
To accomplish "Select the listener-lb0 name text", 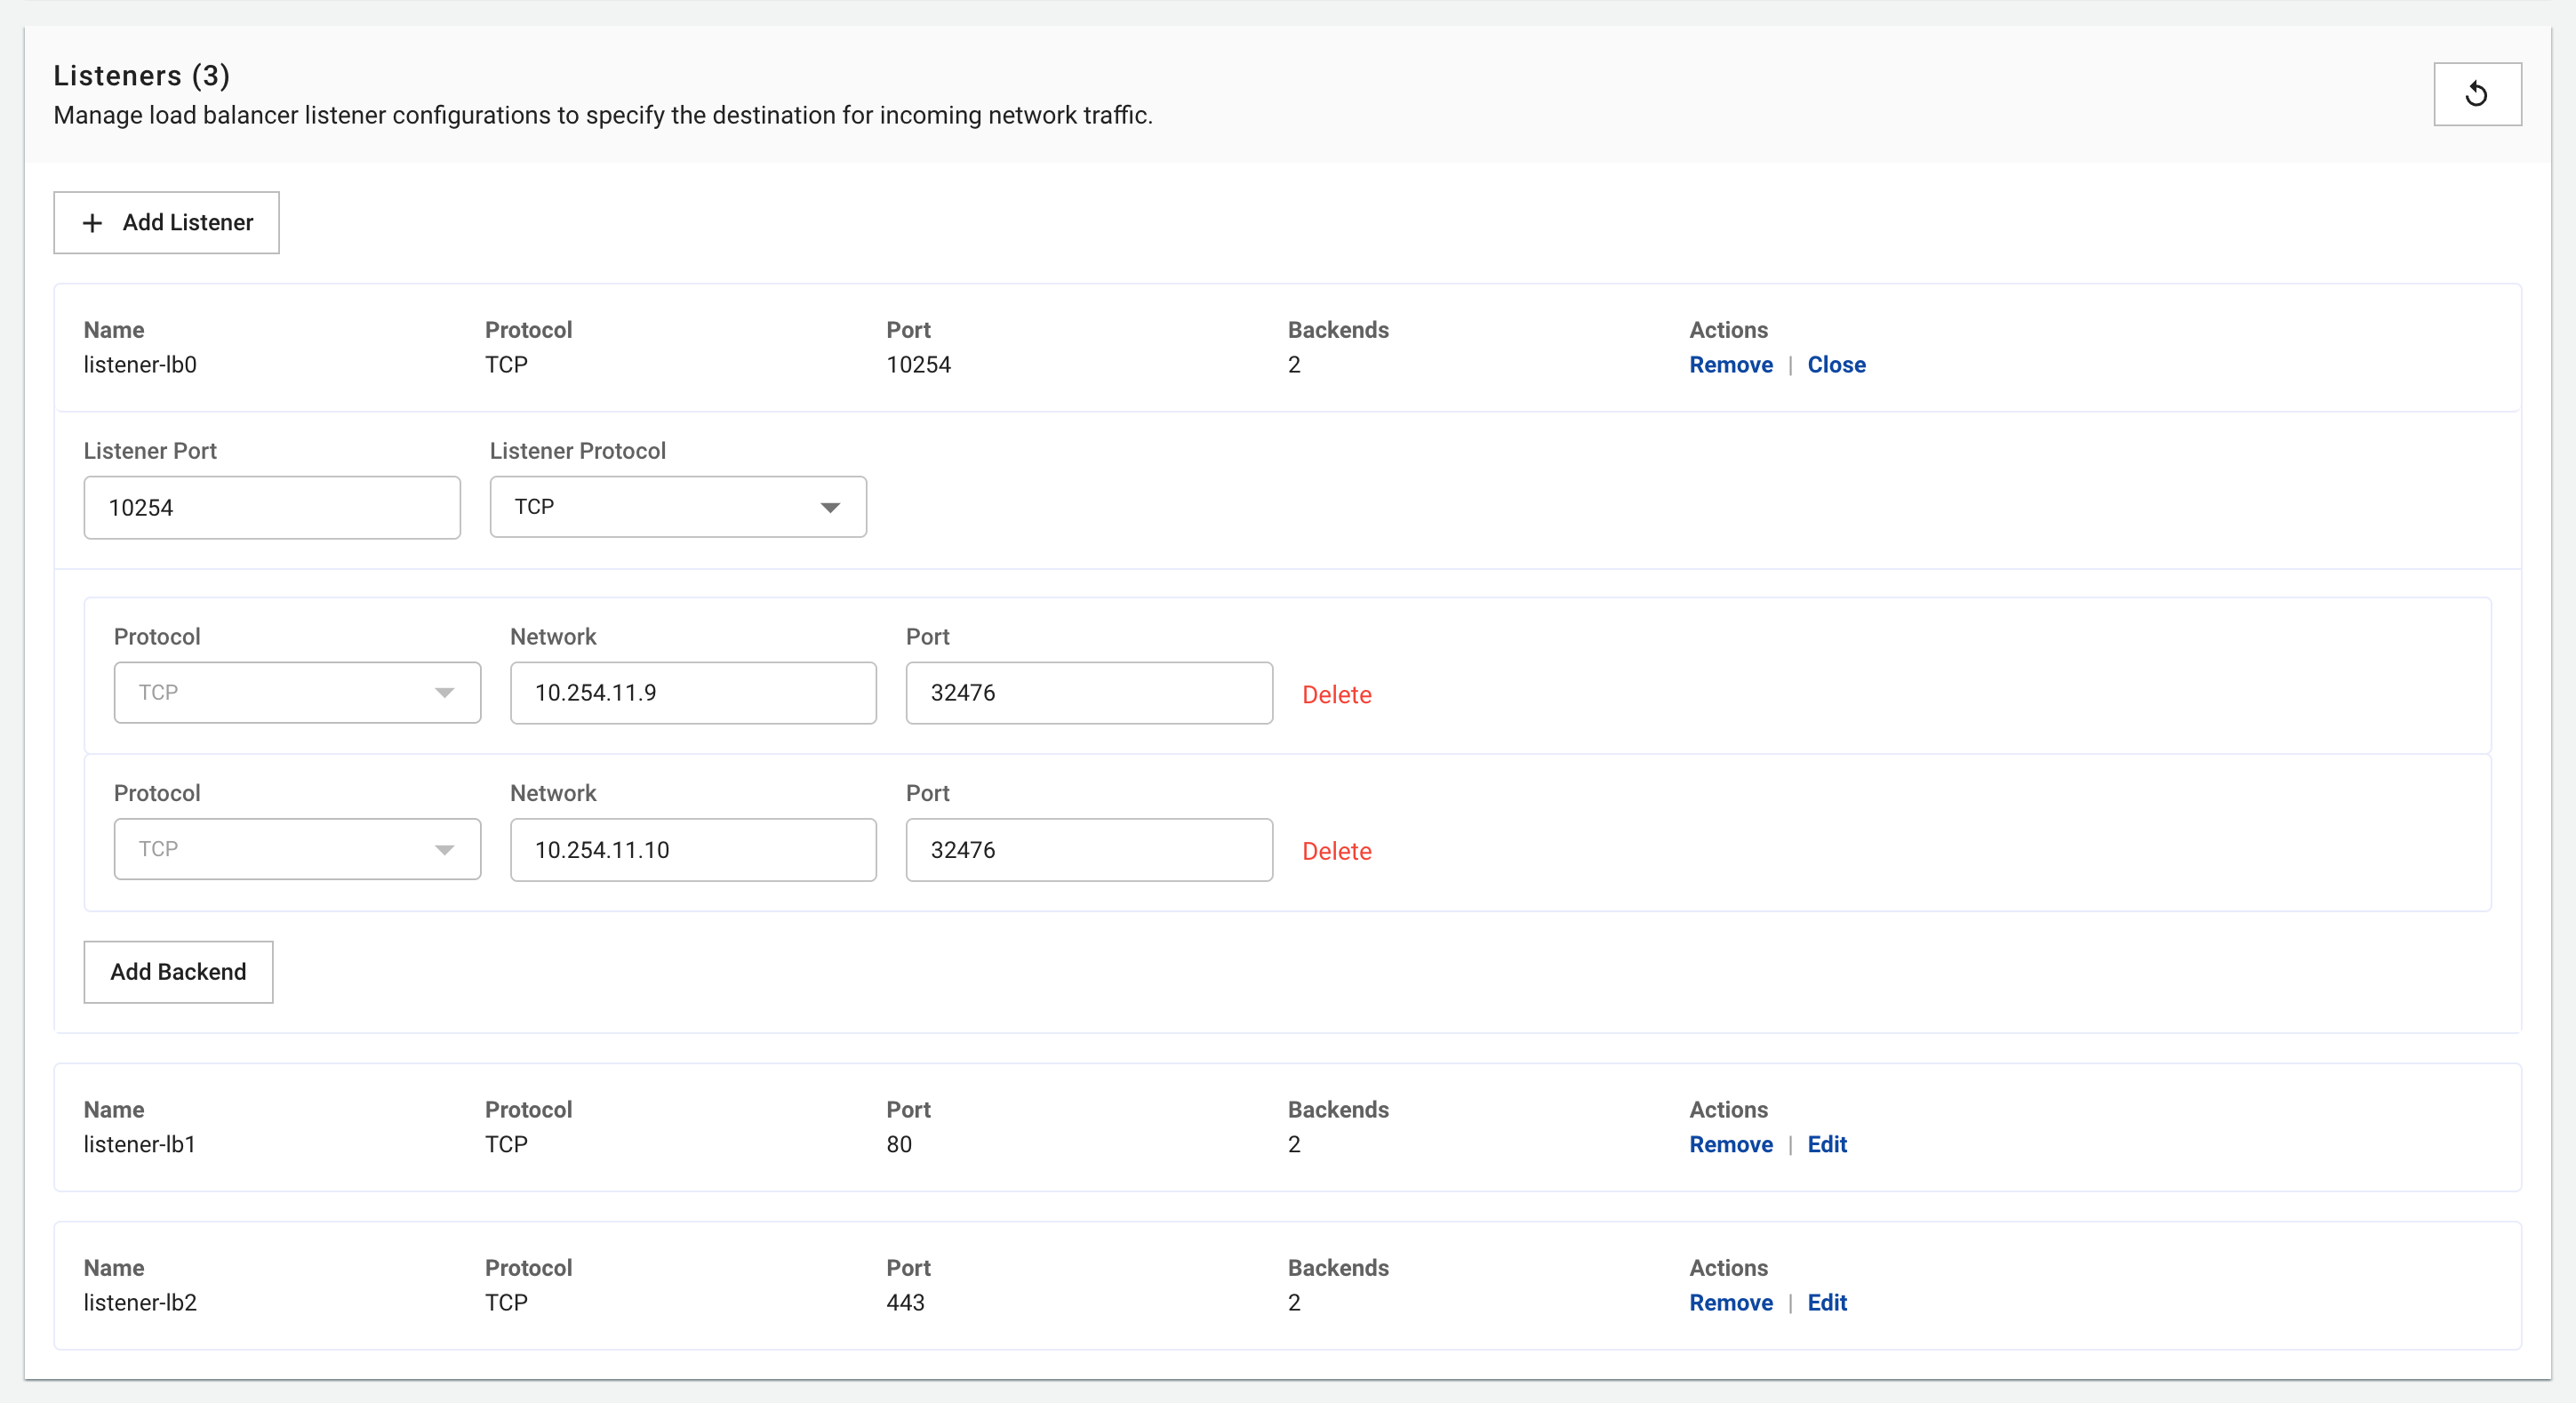I will click(140, 365).
